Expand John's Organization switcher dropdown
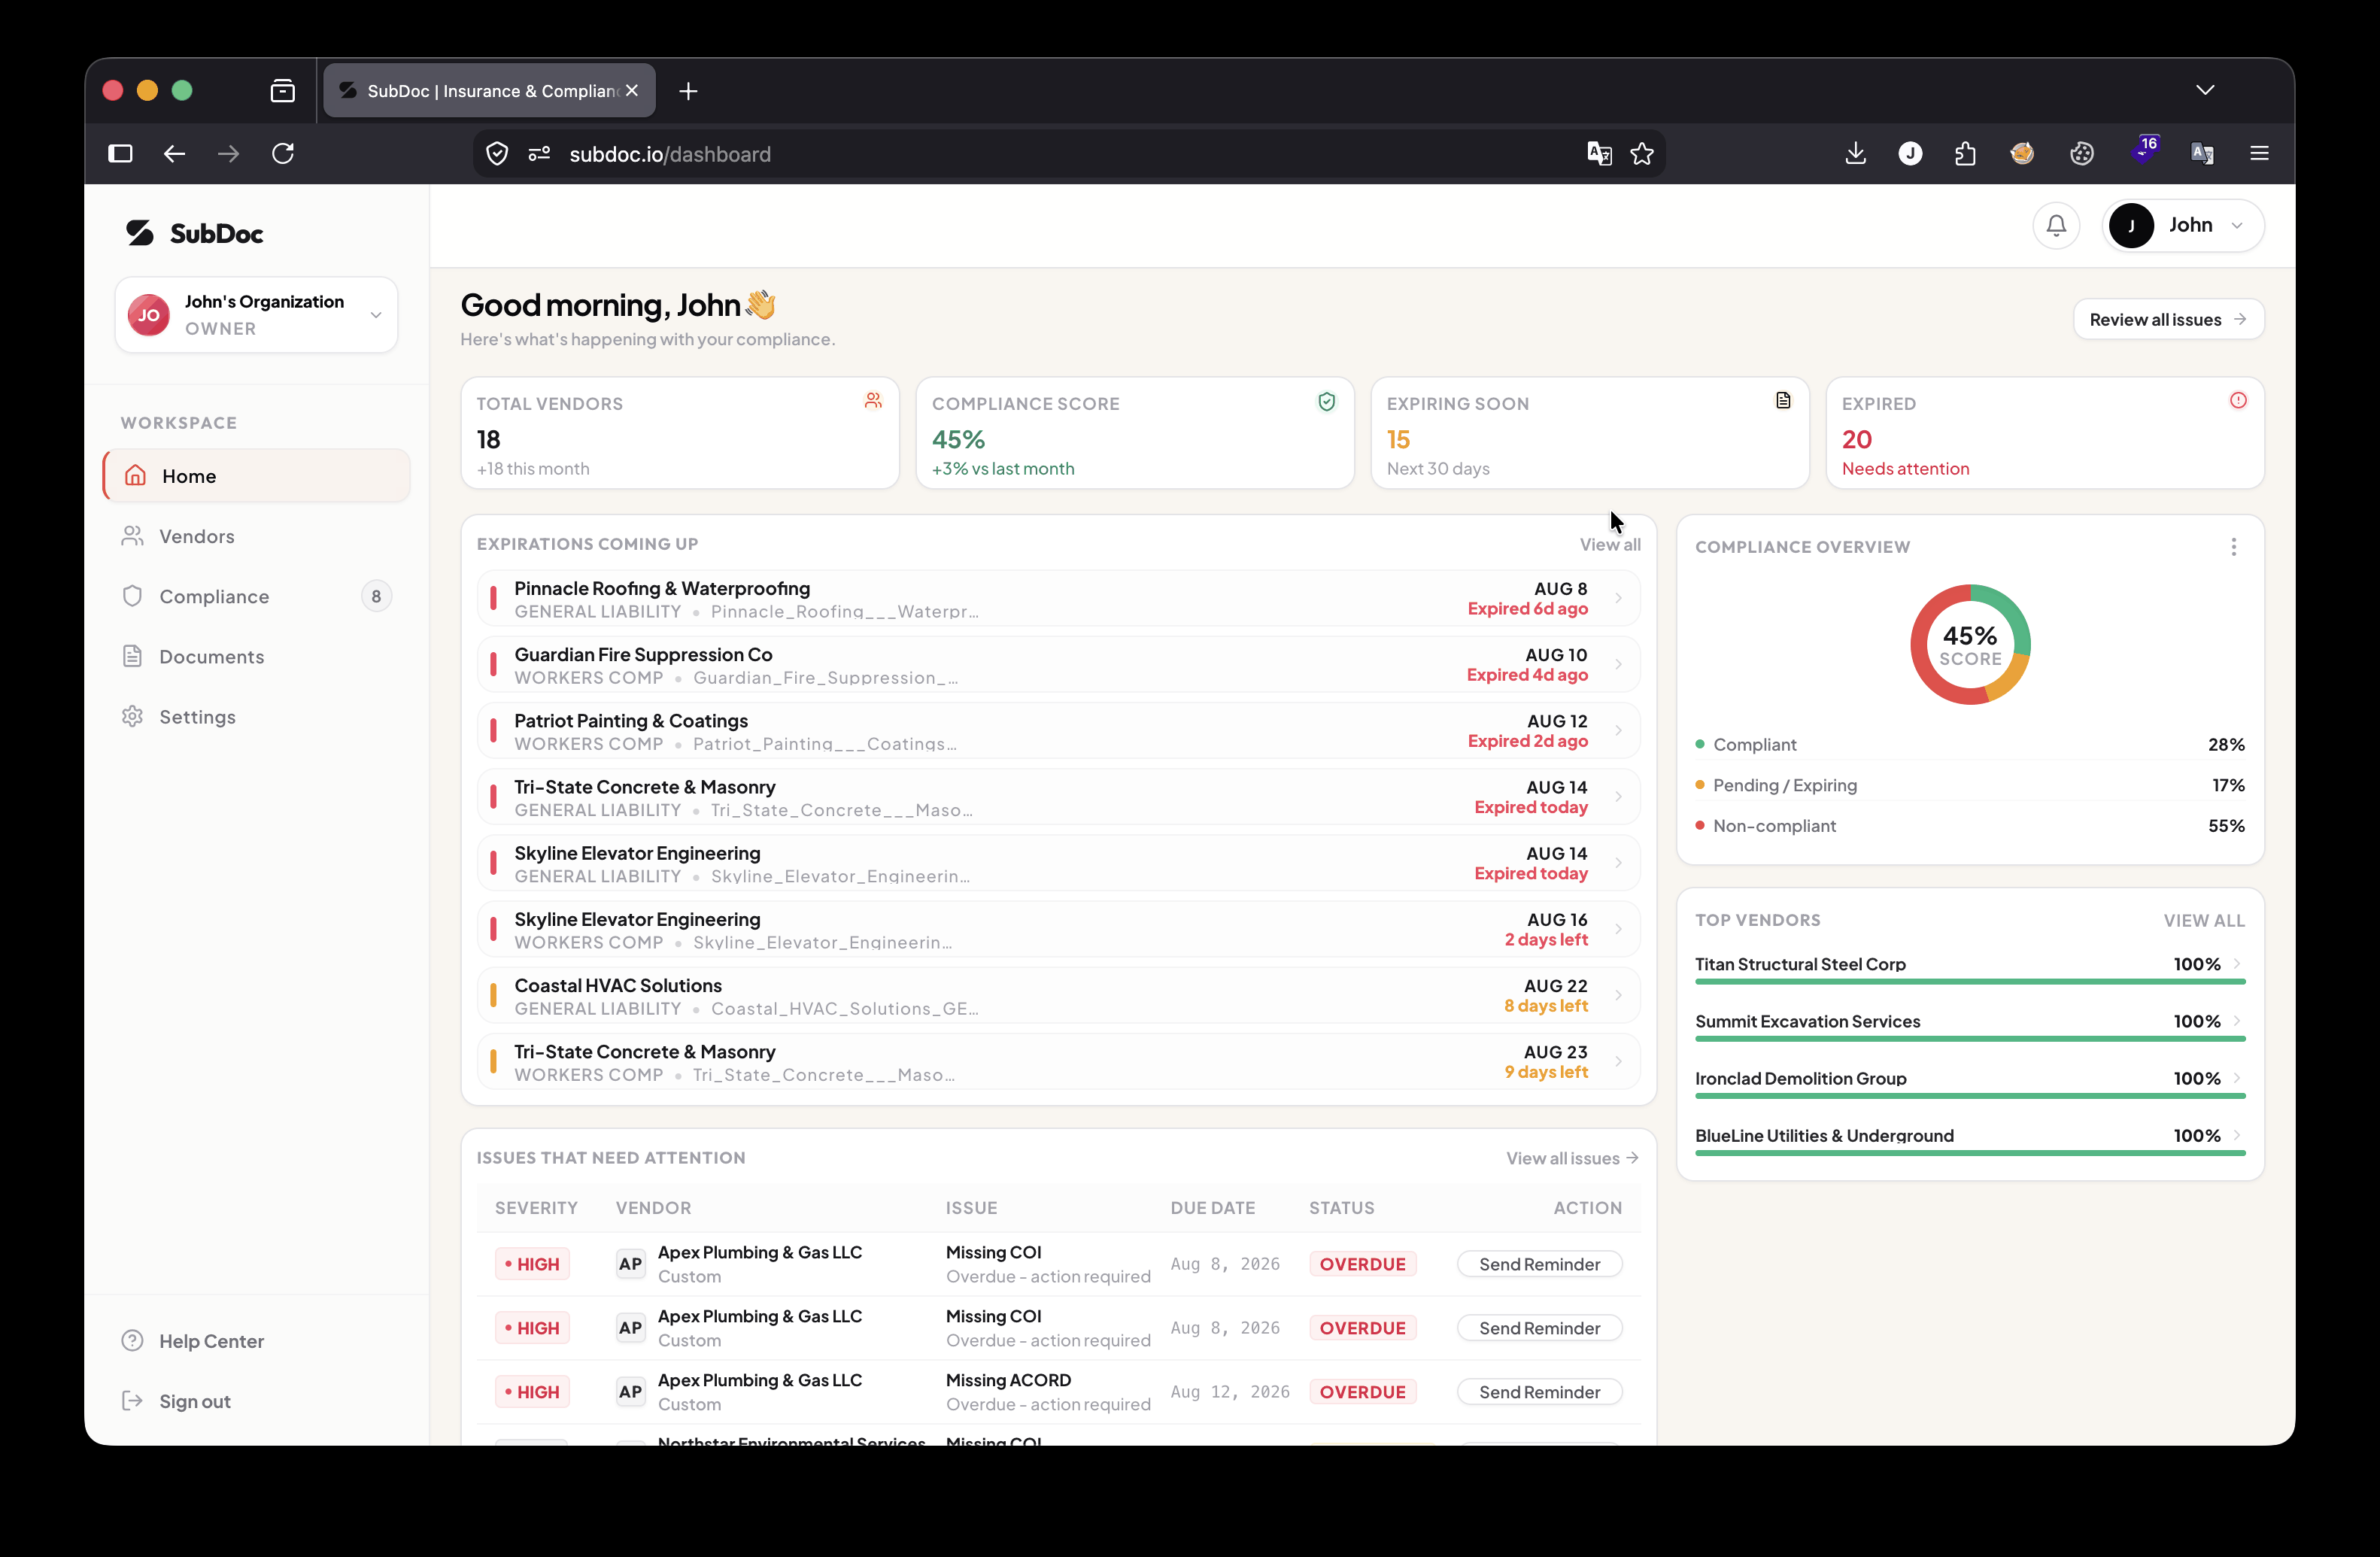The height and width of the screenshot is (1557, 2380). [x=256, y=315]
